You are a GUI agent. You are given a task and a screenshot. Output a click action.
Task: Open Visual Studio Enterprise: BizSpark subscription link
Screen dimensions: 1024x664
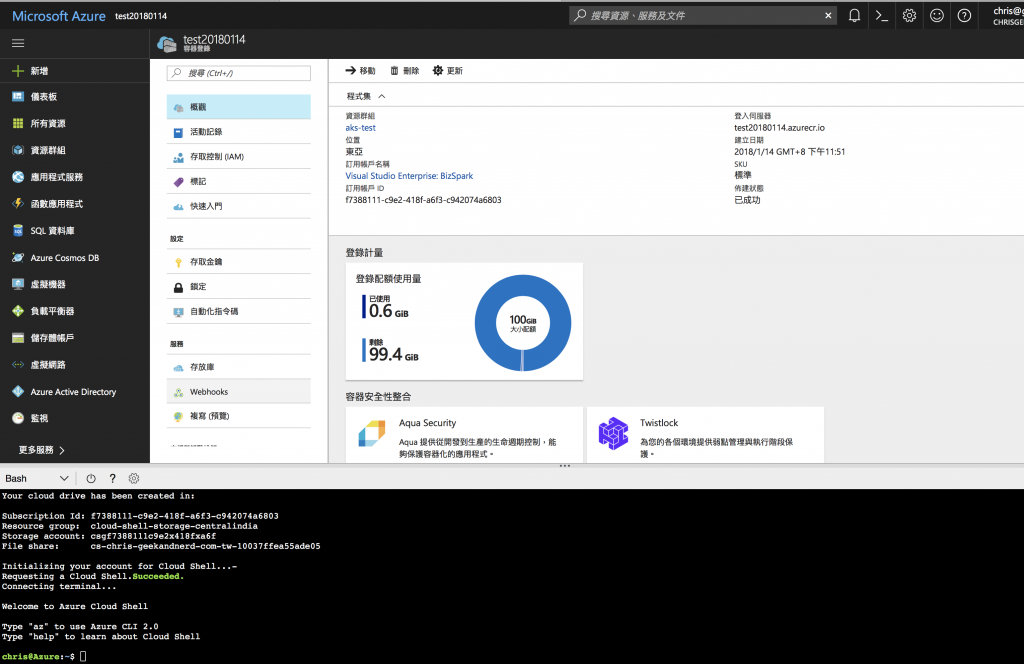[409, 176]
